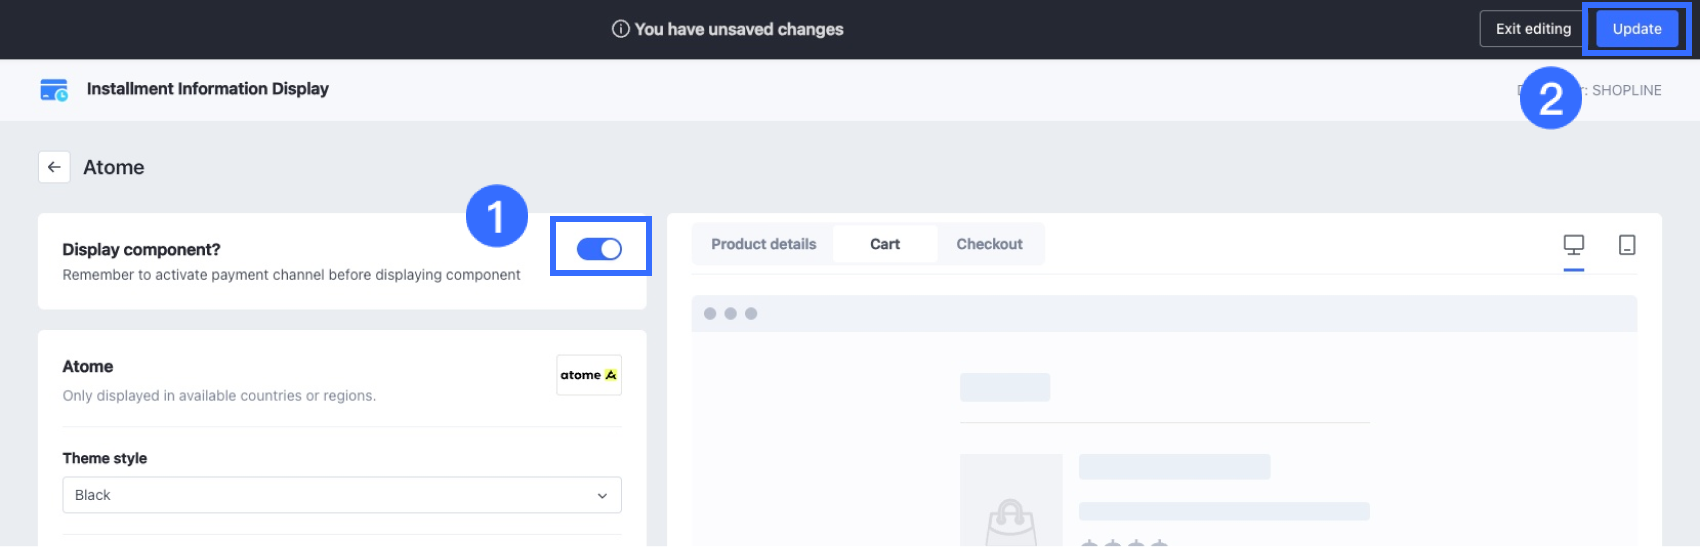
Task: Open the Theme style dropdown showing Black
Action: tap(342, 495)
